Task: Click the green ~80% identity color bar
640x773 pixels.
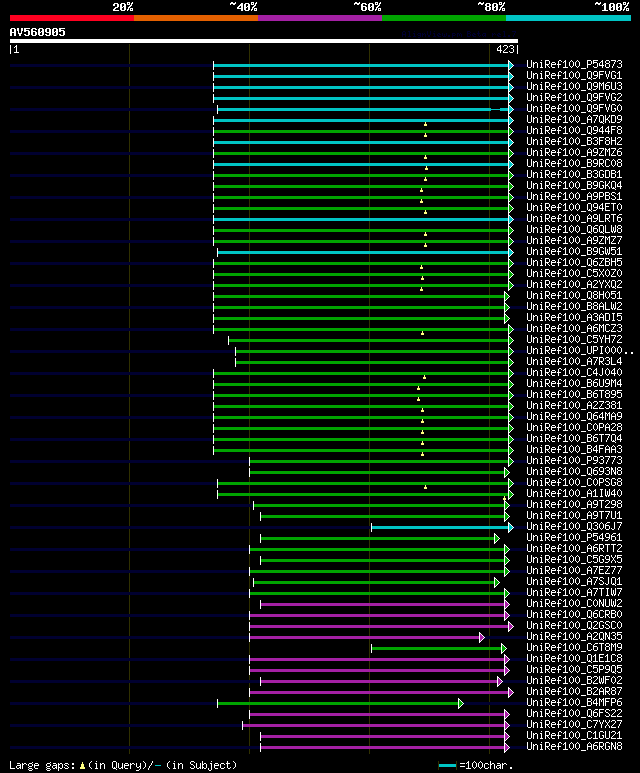Action: [x=444, y=18]
